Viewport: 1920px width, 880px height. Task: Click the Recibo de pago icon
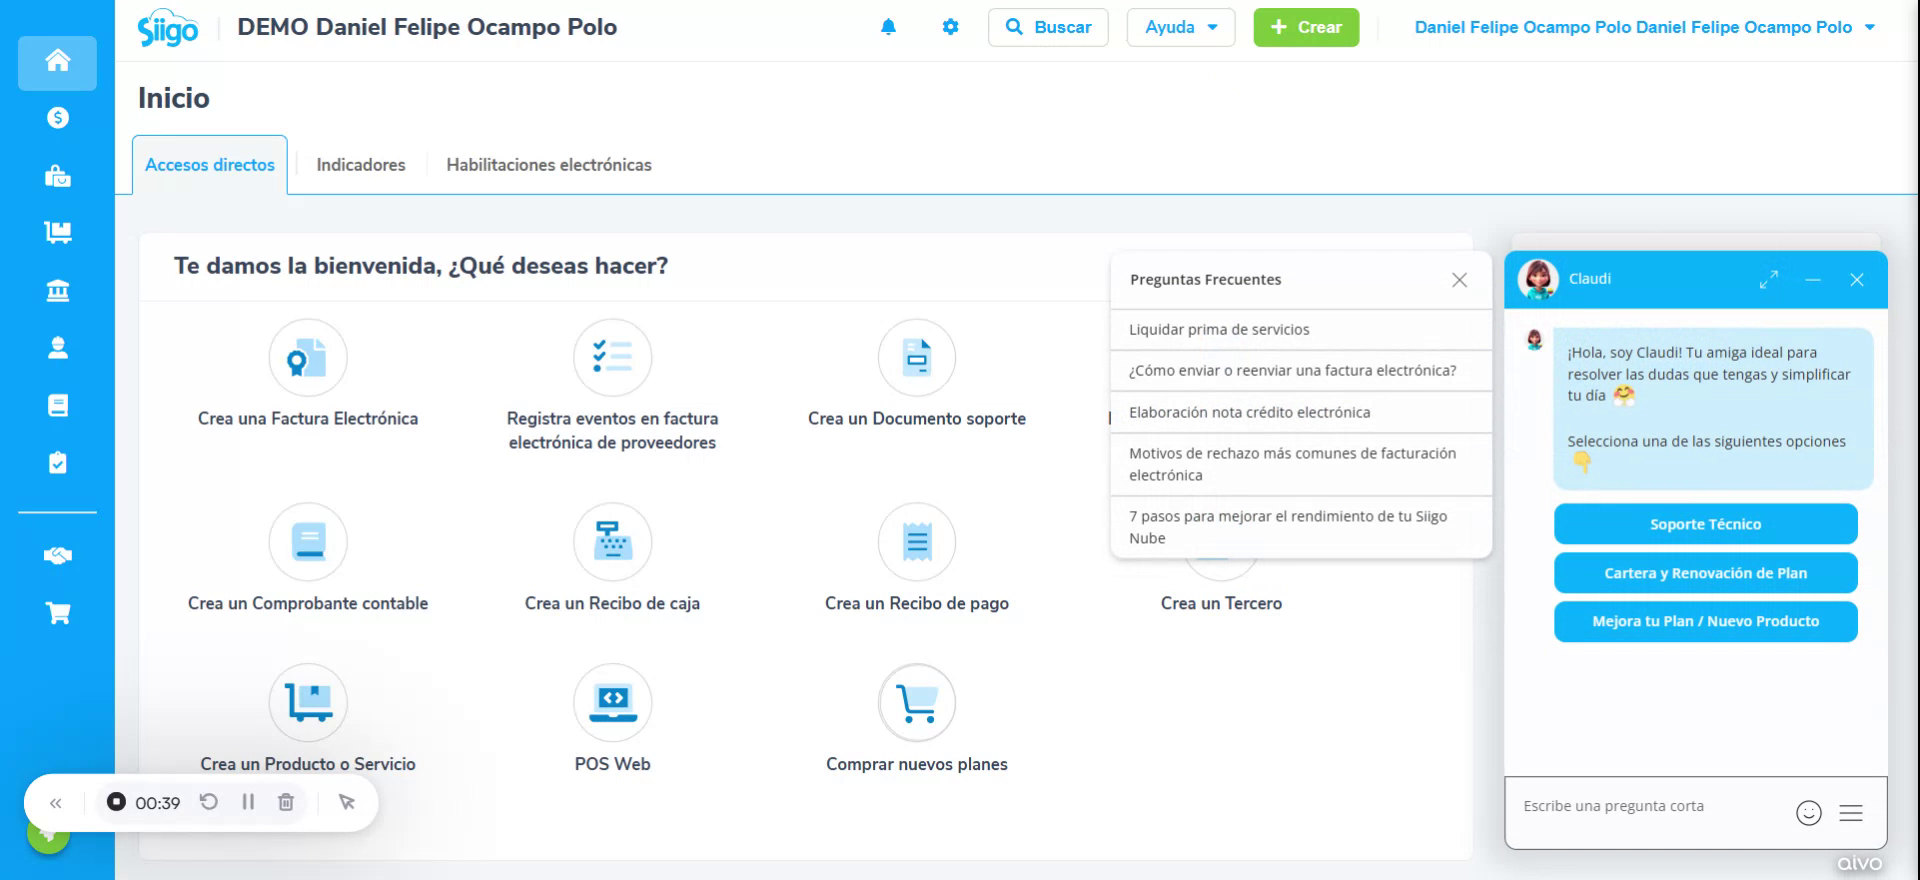tap(917, 542)
